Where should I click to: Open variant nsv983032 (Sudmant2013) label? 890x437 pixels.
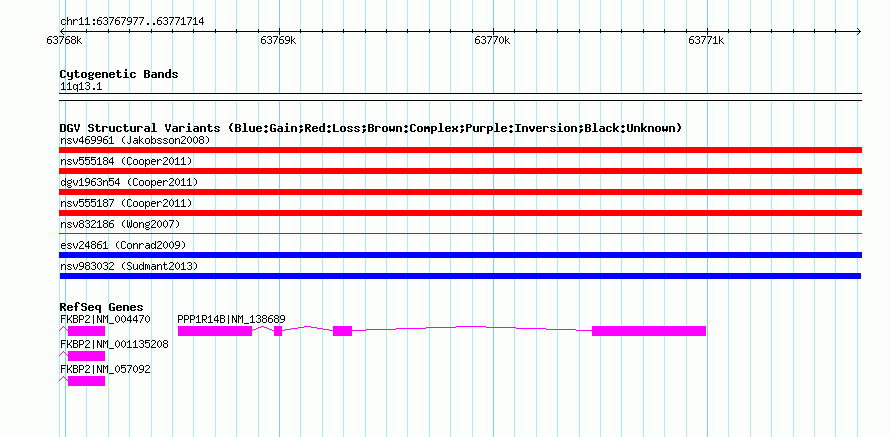[x=129, y=266]
